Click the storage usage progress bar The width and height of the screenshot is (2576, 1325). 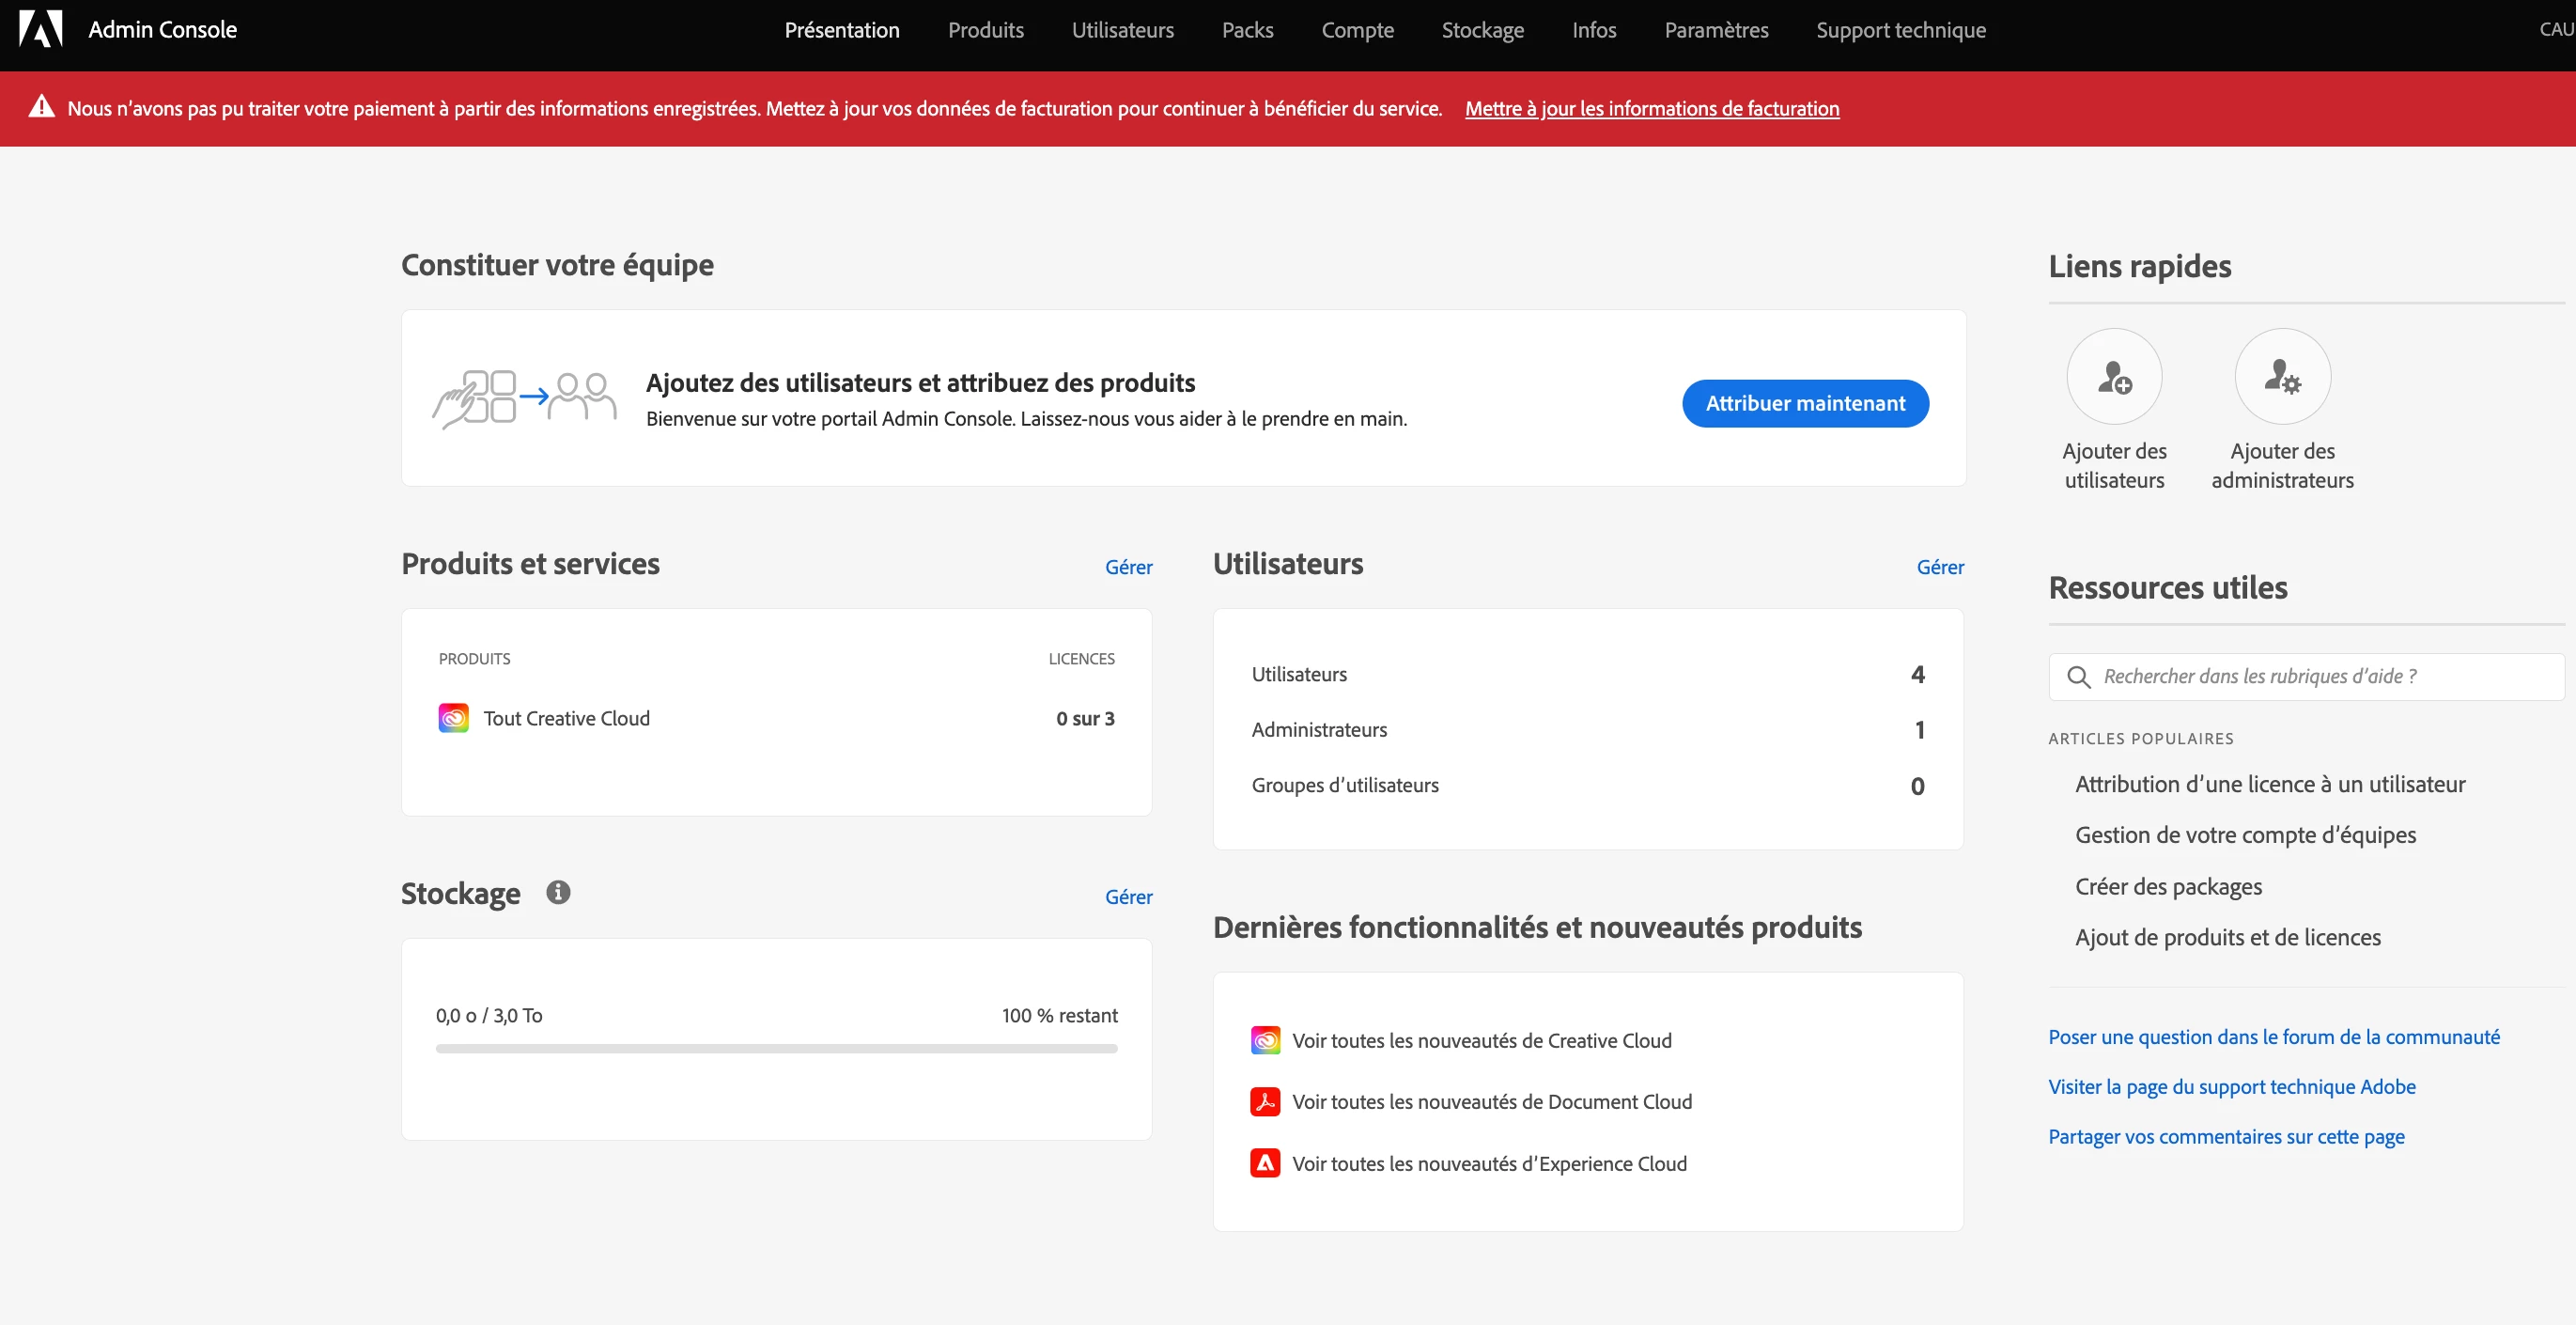coord(776,1049)
